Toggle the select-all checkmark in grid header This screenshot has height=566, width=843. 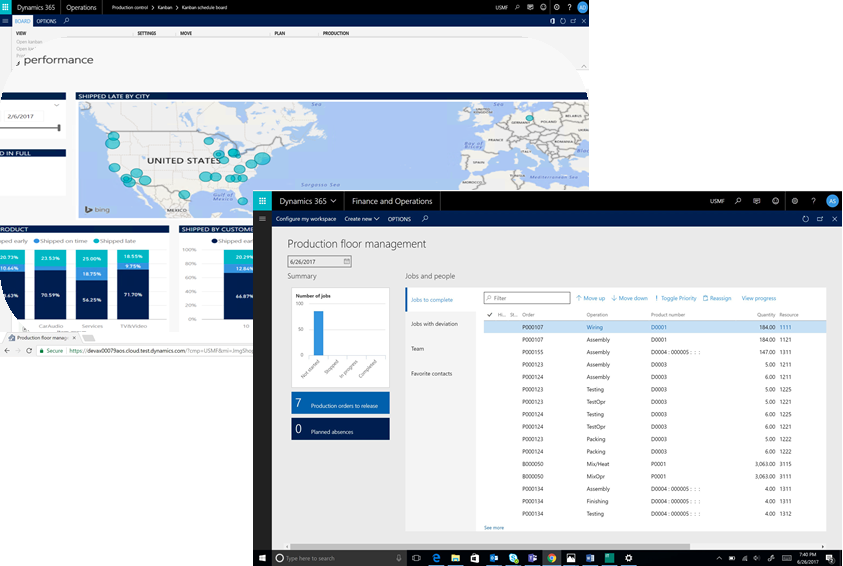pyautogui.click(x=489, y=314)
